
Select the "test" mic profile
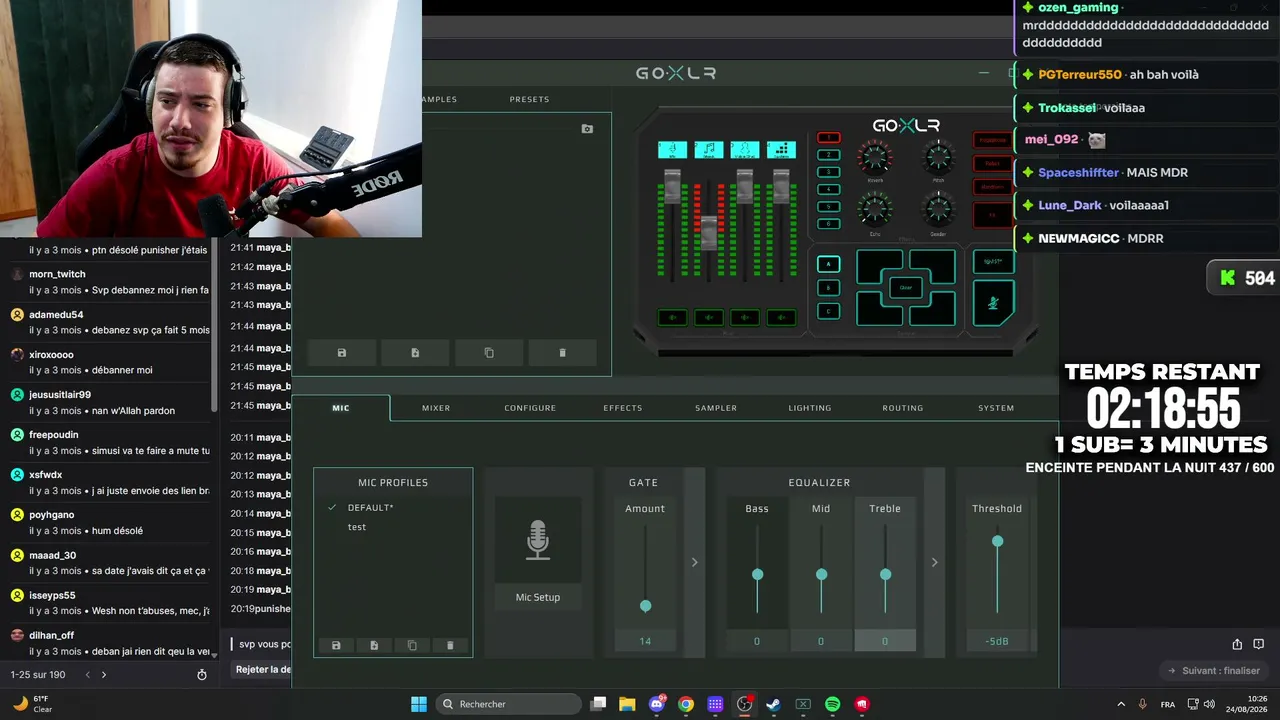[x=357, y=527]
